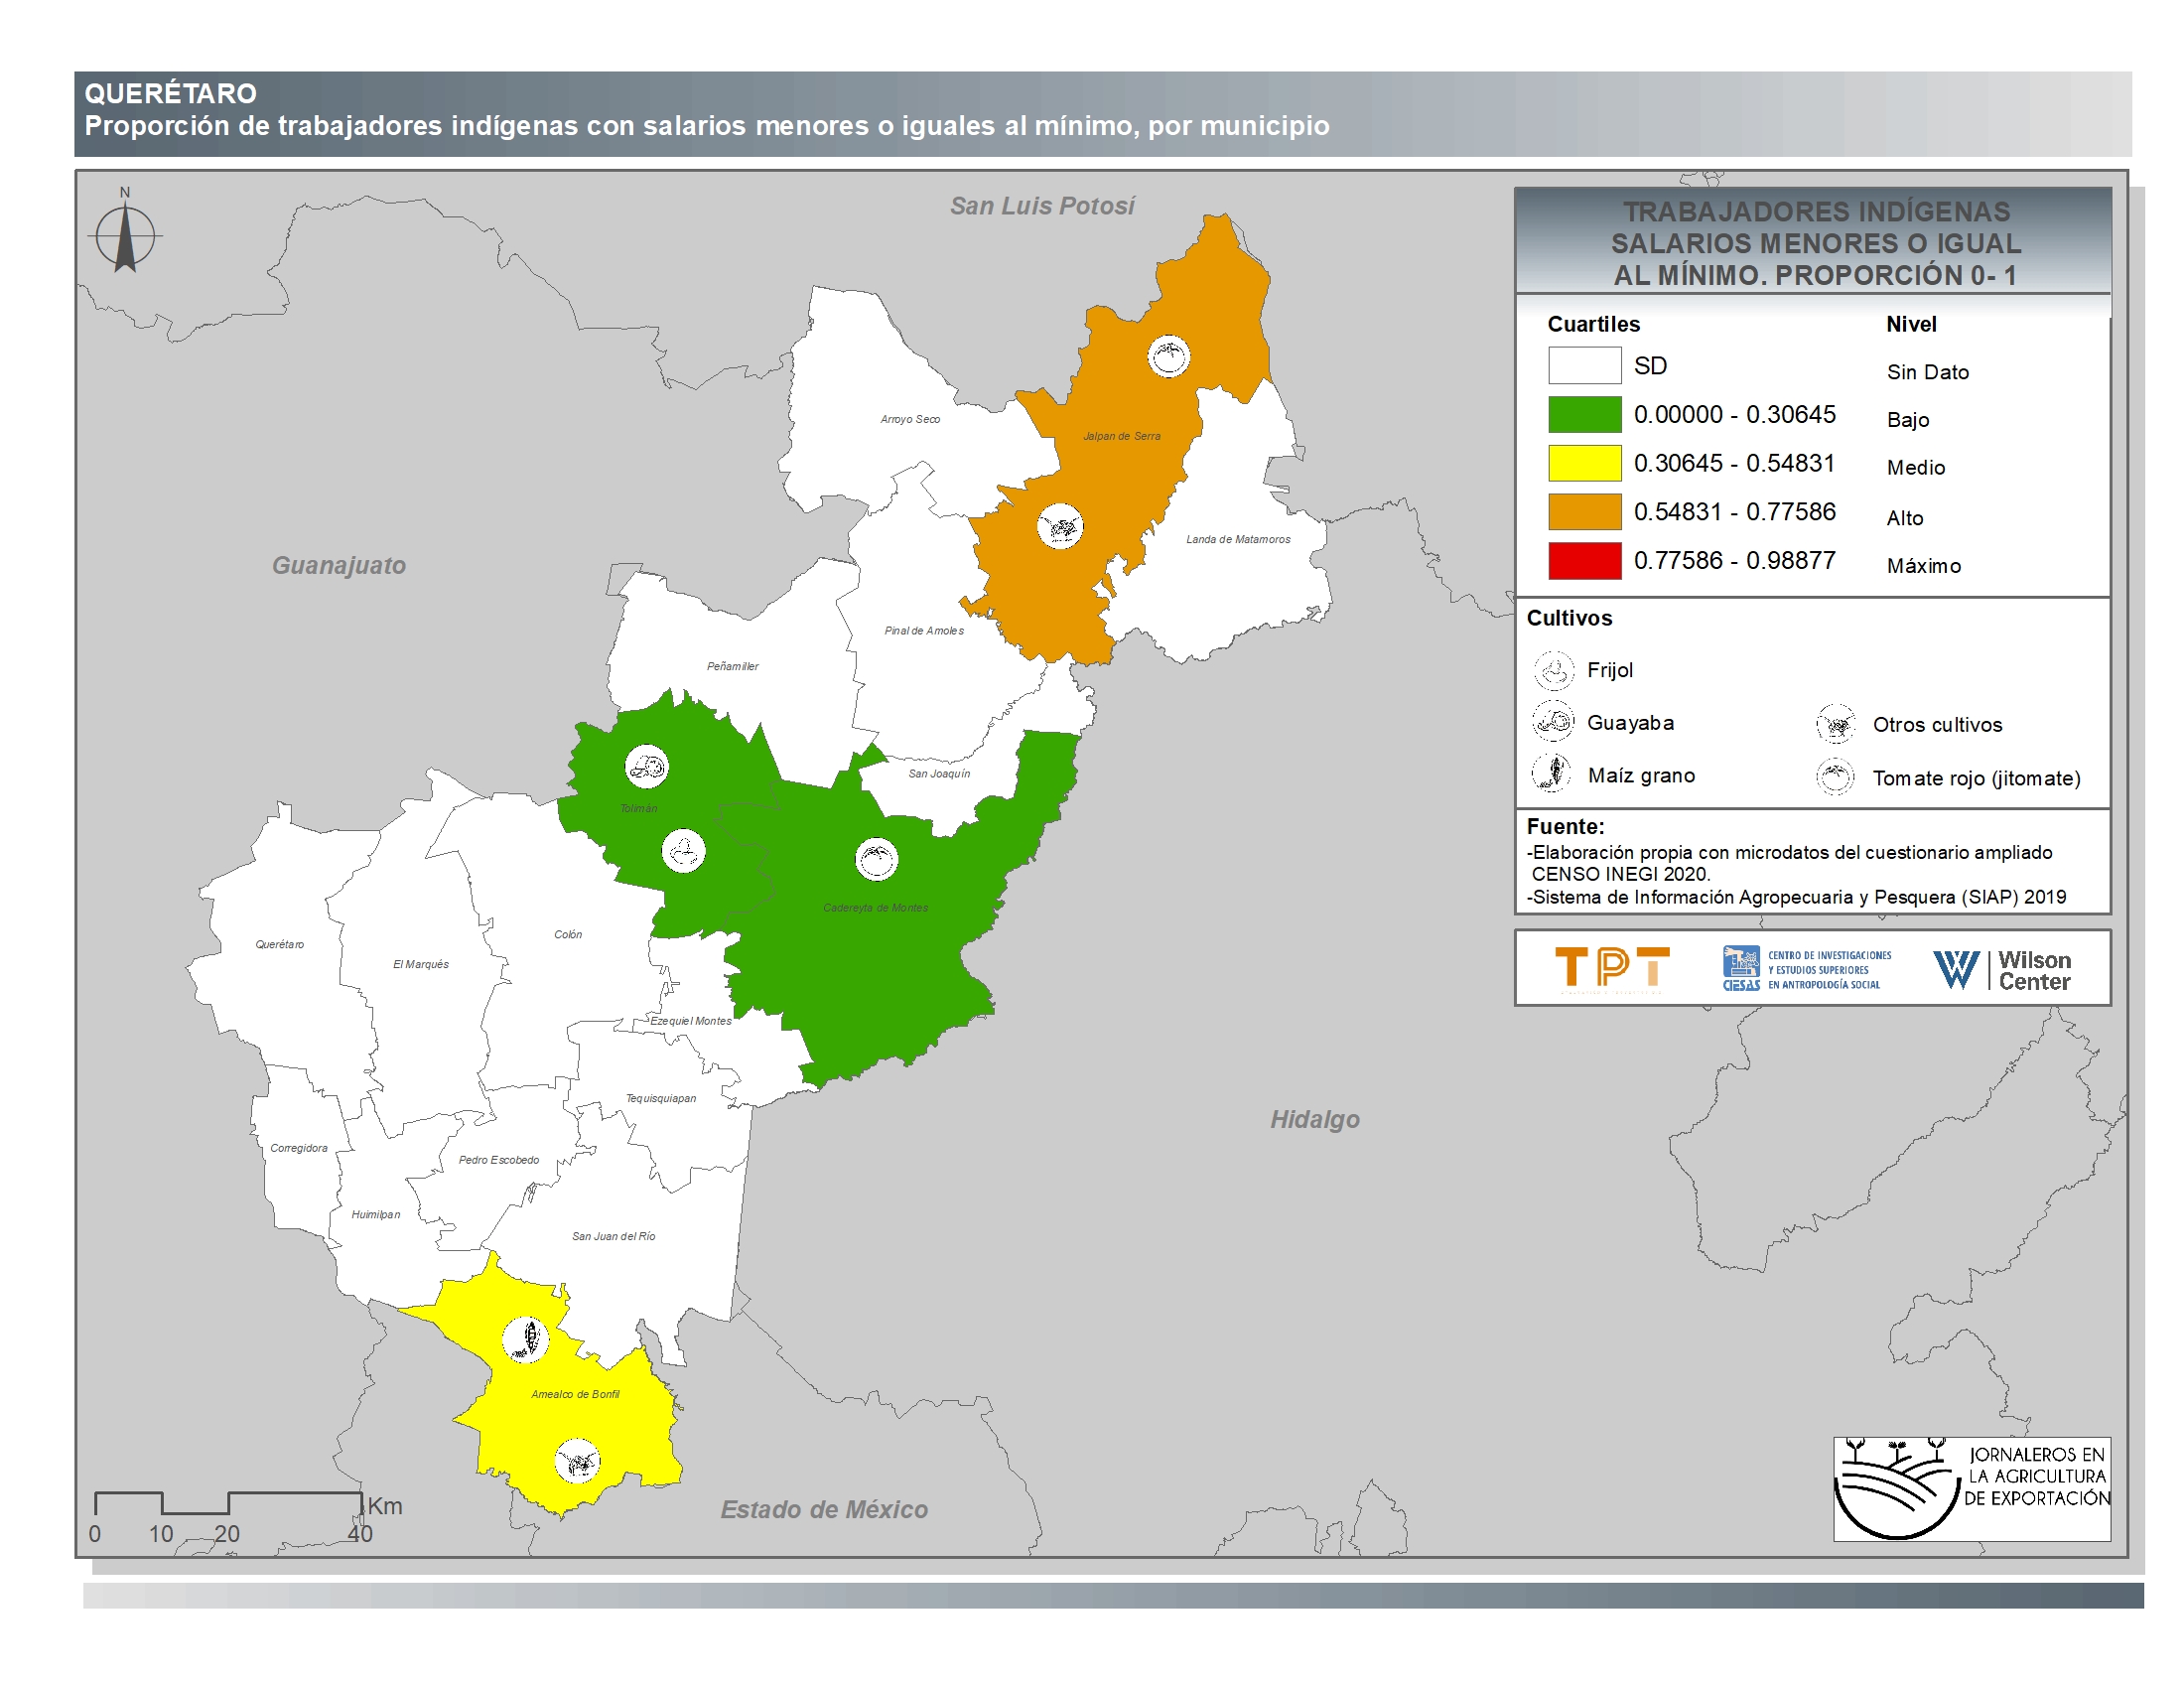Click the maize crop icon in Amealco de Bonfil
Screen dimensions: 2184x1688
[x=525, y=1339]
